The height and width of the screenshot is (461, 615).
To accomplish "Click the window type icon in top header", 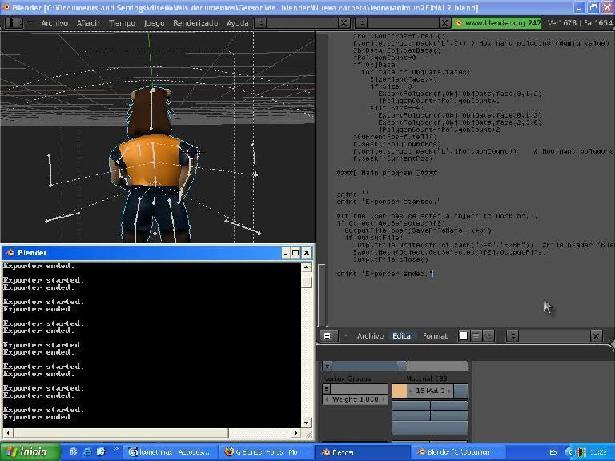I will [13, 23].
